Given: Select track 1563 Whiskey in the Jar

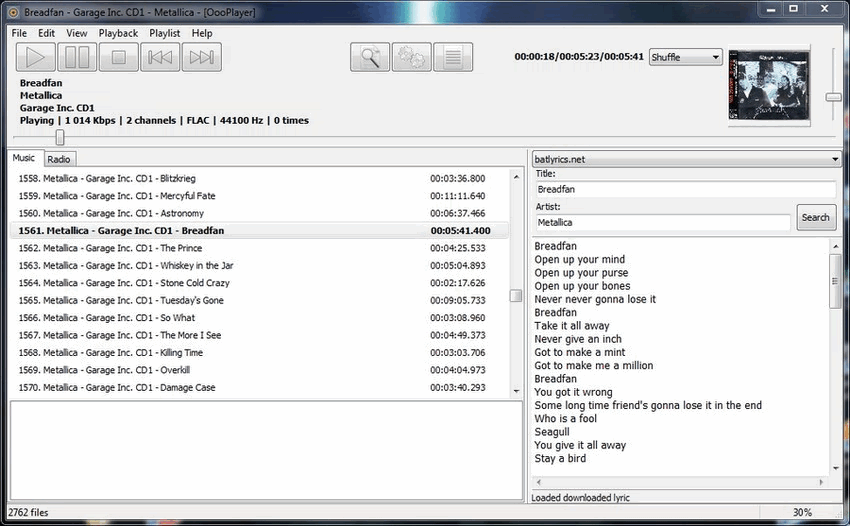Looking at the screenshot, I should click(259, 265).
